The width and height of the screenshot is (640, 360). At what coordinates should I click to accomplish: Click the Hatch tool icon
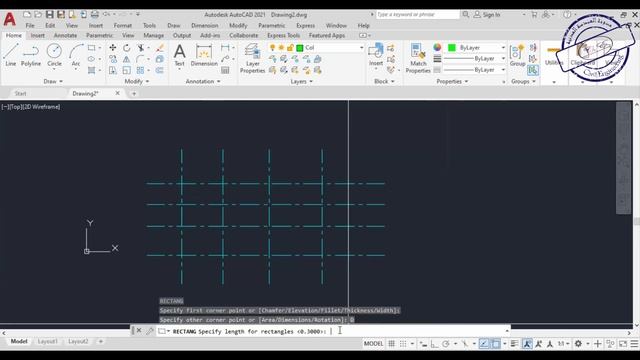[91, 70]
